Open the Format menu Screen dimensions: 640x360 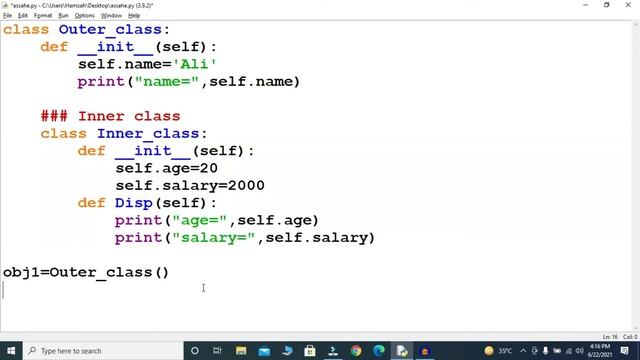point(43,16)
